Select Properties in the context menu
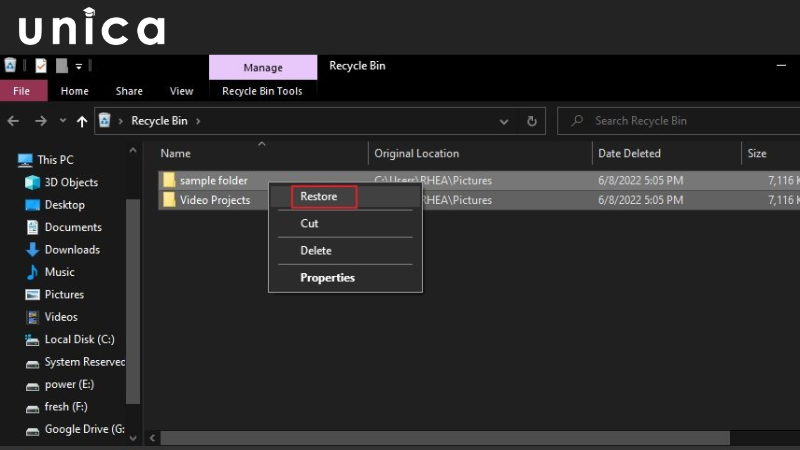 pyautogui.click(x=327, y=278)
